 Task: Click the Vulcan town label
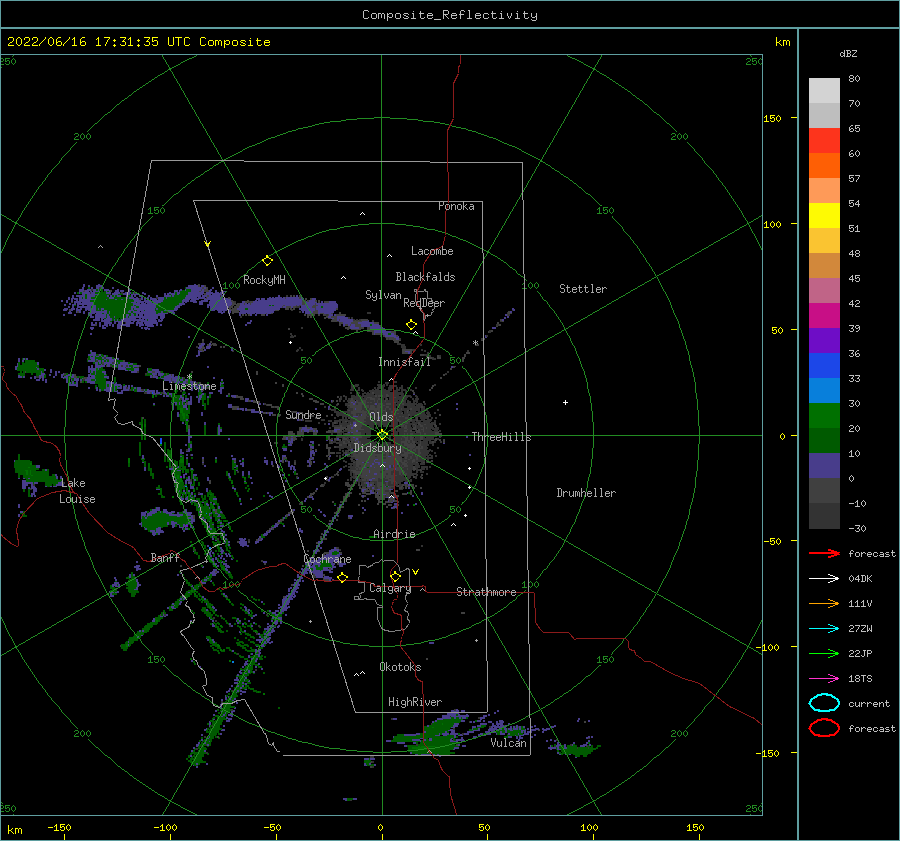pos(509,743)
